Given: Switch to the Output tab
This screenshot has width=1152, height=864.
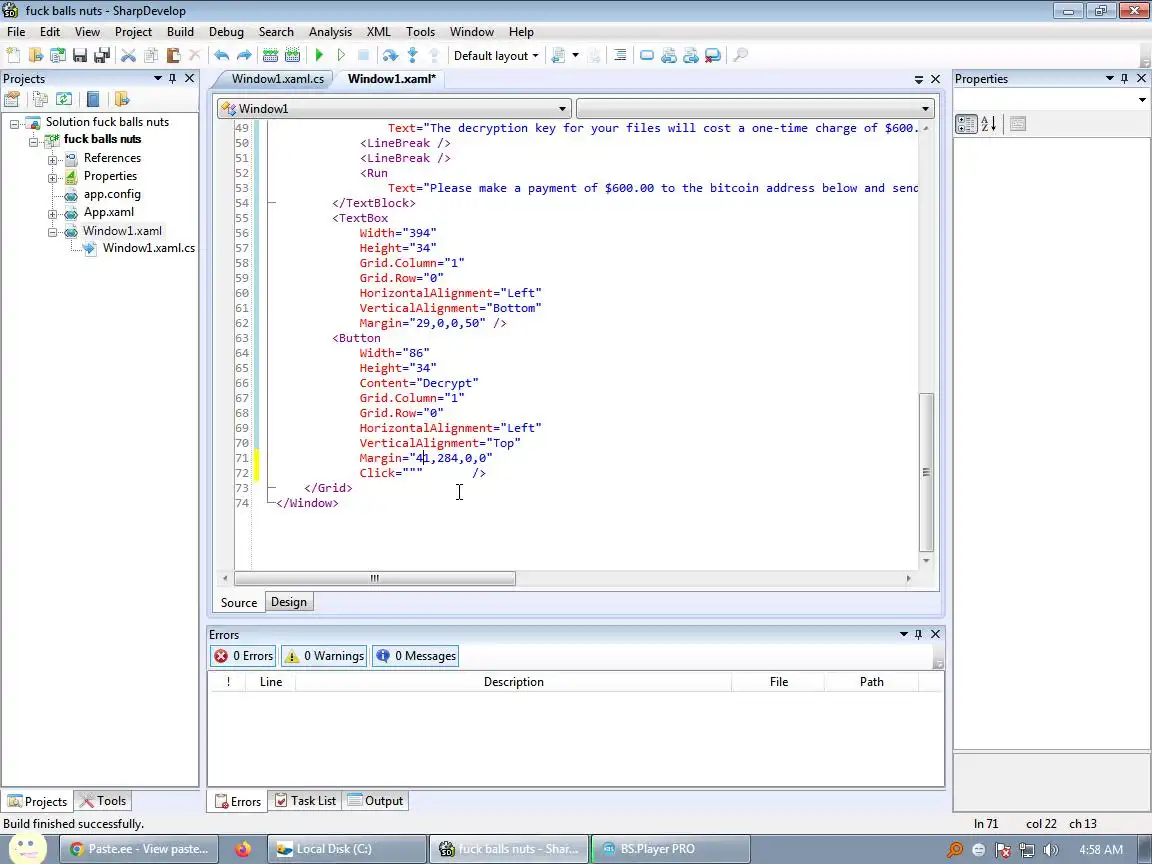Looking at the screenshot, I should click(x=375, y=801).
